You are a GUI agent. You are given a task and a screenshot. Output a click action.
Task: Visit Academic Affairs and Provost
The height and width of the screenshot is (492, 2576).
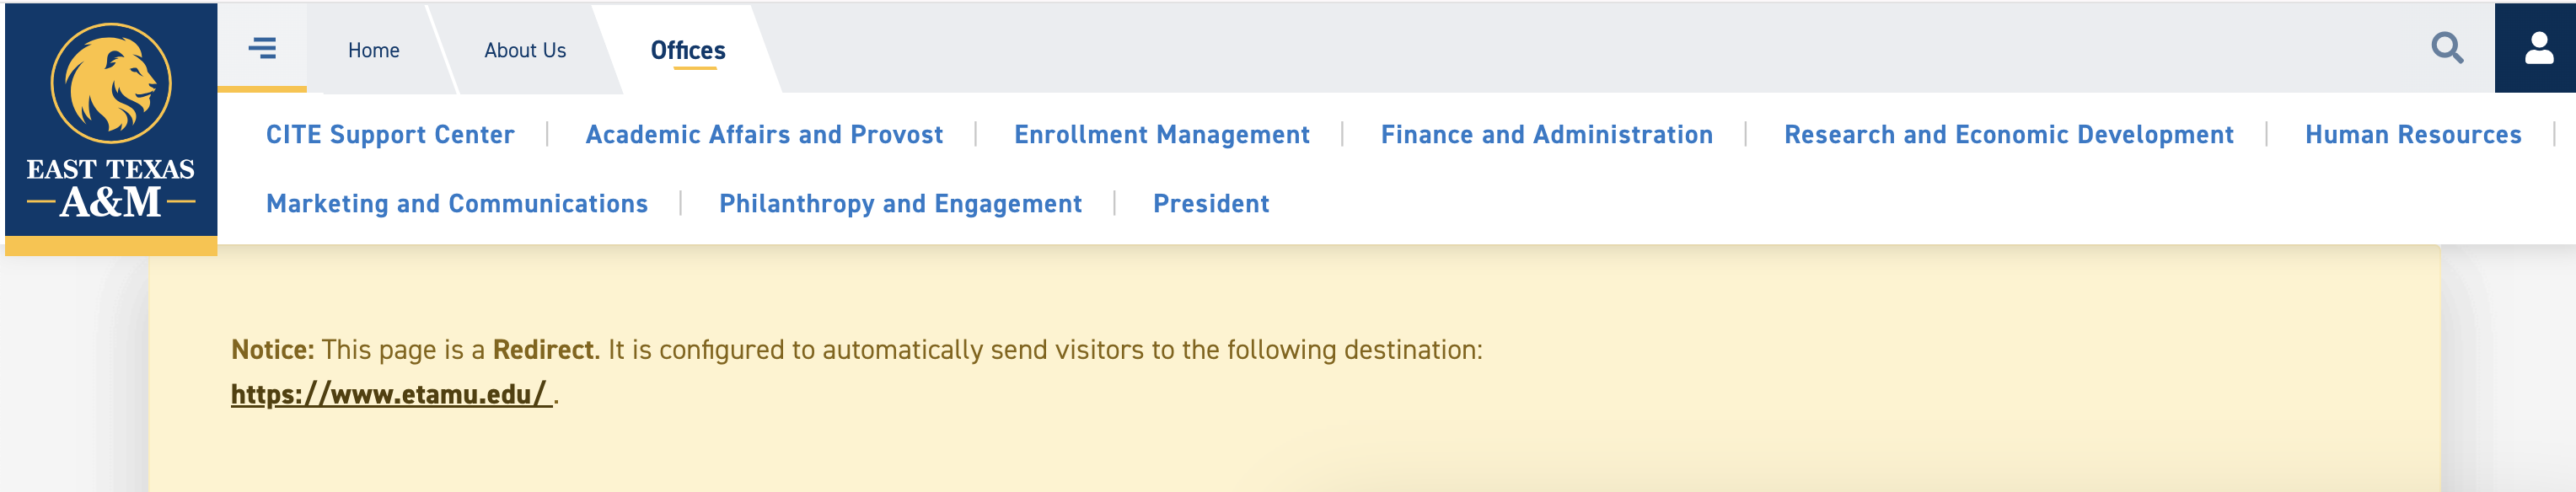tap(764, 134)
